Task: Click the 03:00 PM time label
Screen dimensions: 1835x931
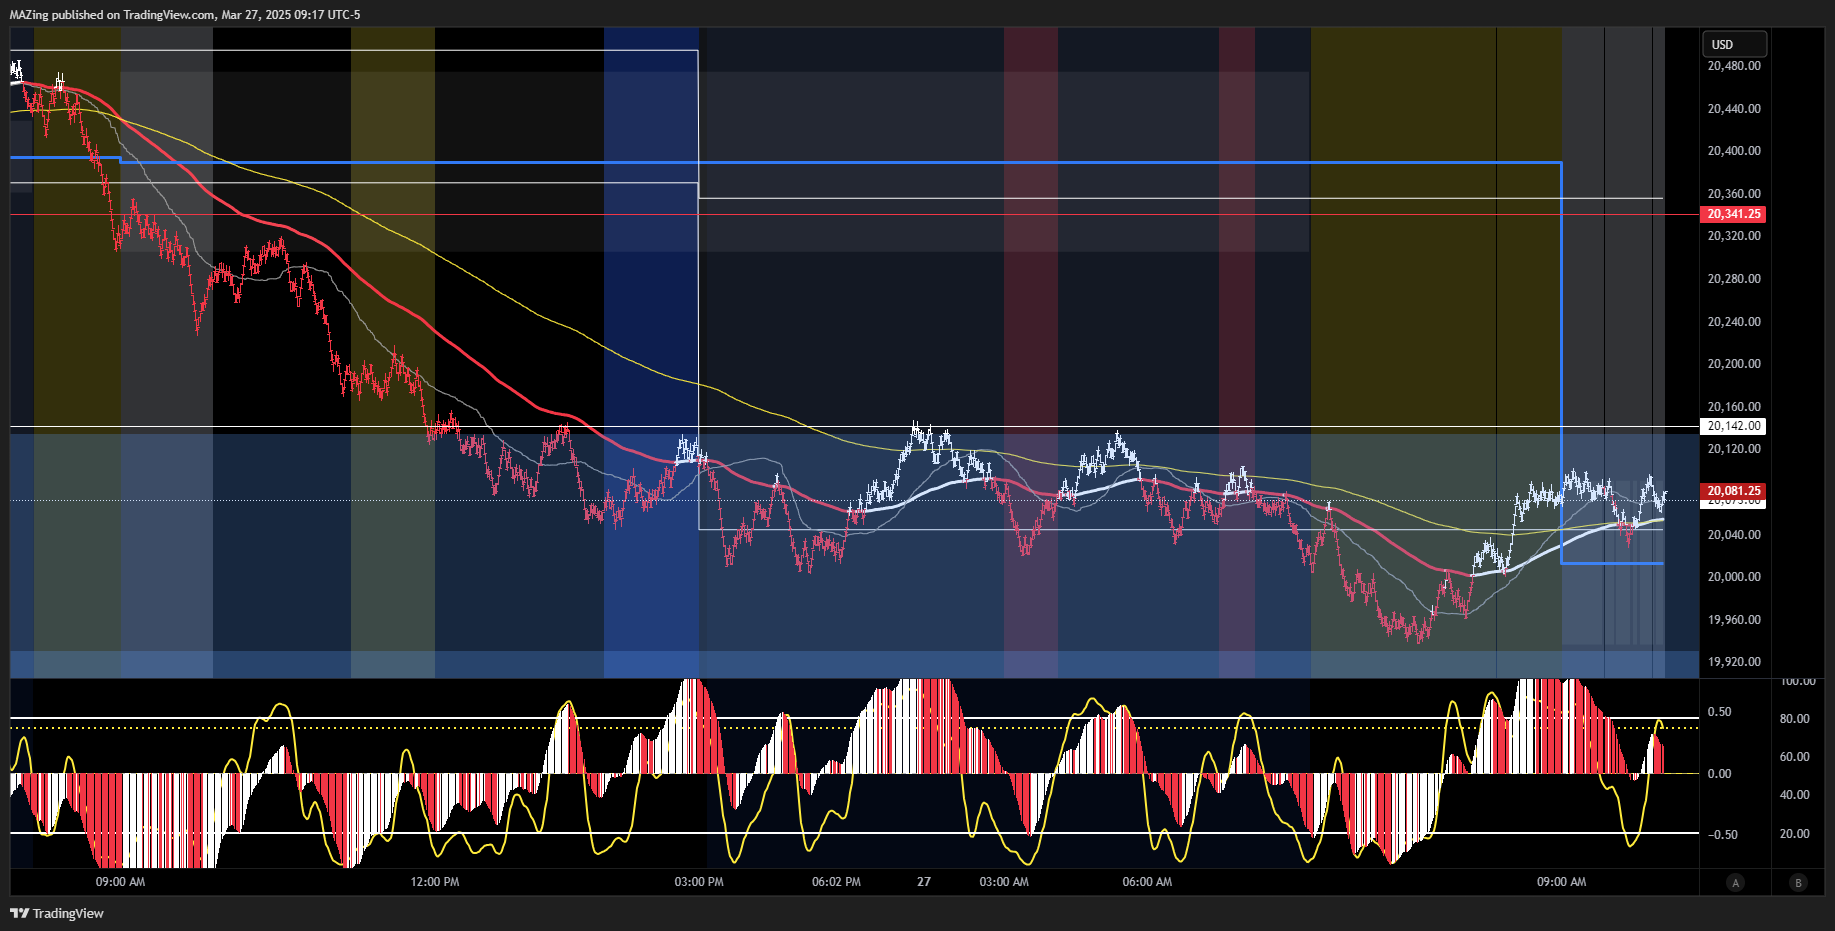Action: pyautogui.click(x=699, y=882)
